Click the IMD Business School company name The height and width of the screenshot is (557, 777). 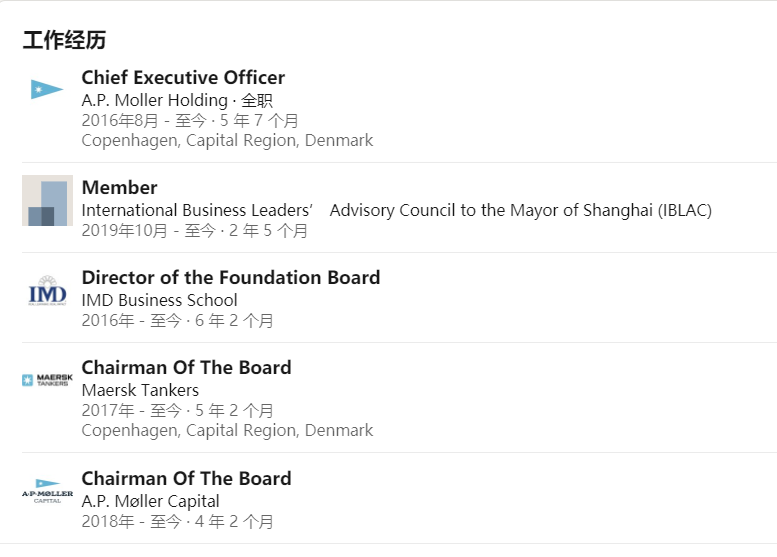pyautogui.click(x=160, y=300)
